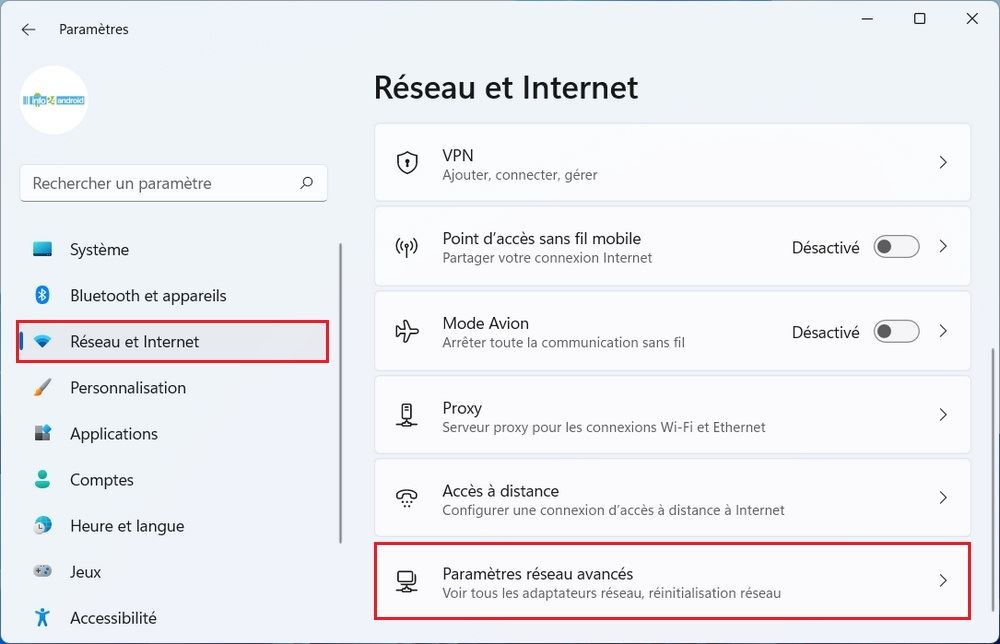Screen dimensions: 1000x644
Task: Click the back arrow in title bar
Action: pos(28,29)
